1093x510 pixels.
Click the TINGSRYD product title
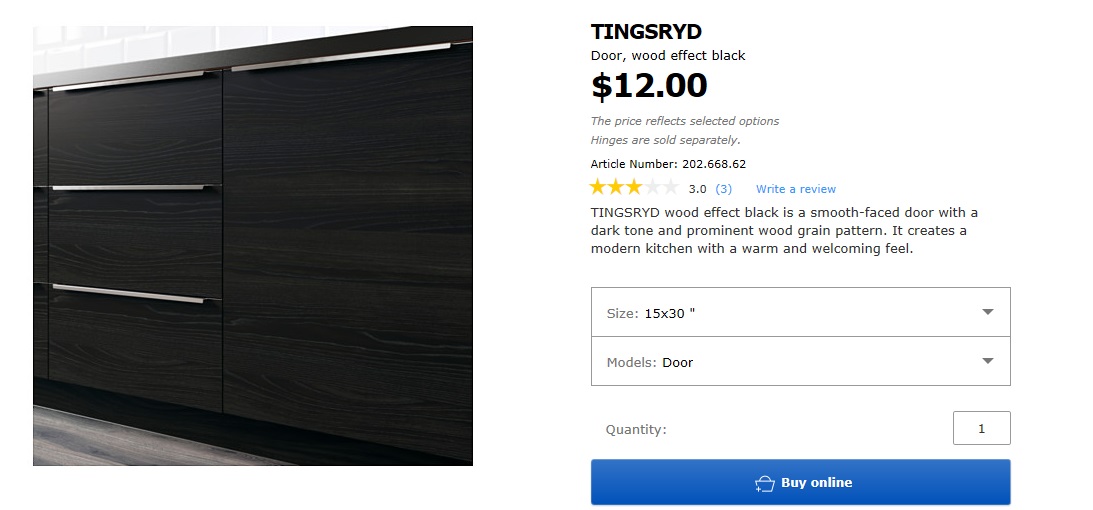(645, 32)
